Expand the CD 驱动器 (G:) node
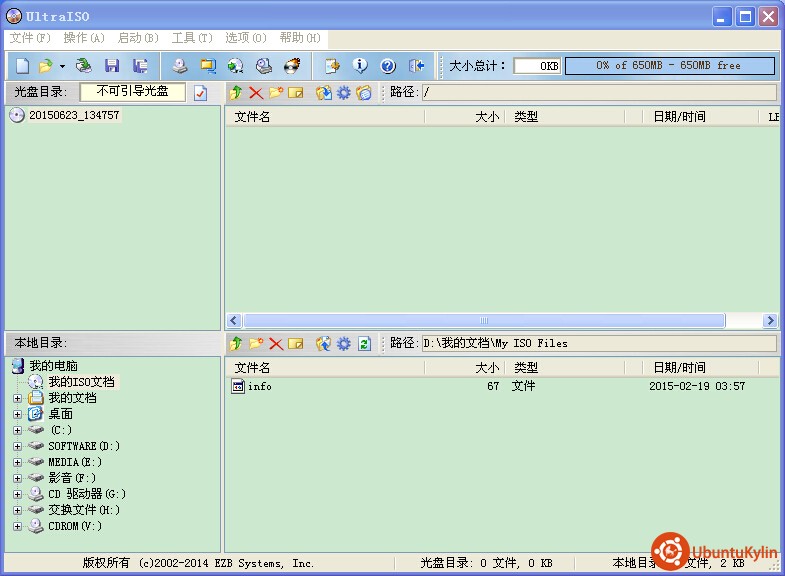This screenshot has width=785, height=576. (x=18, y=494)
